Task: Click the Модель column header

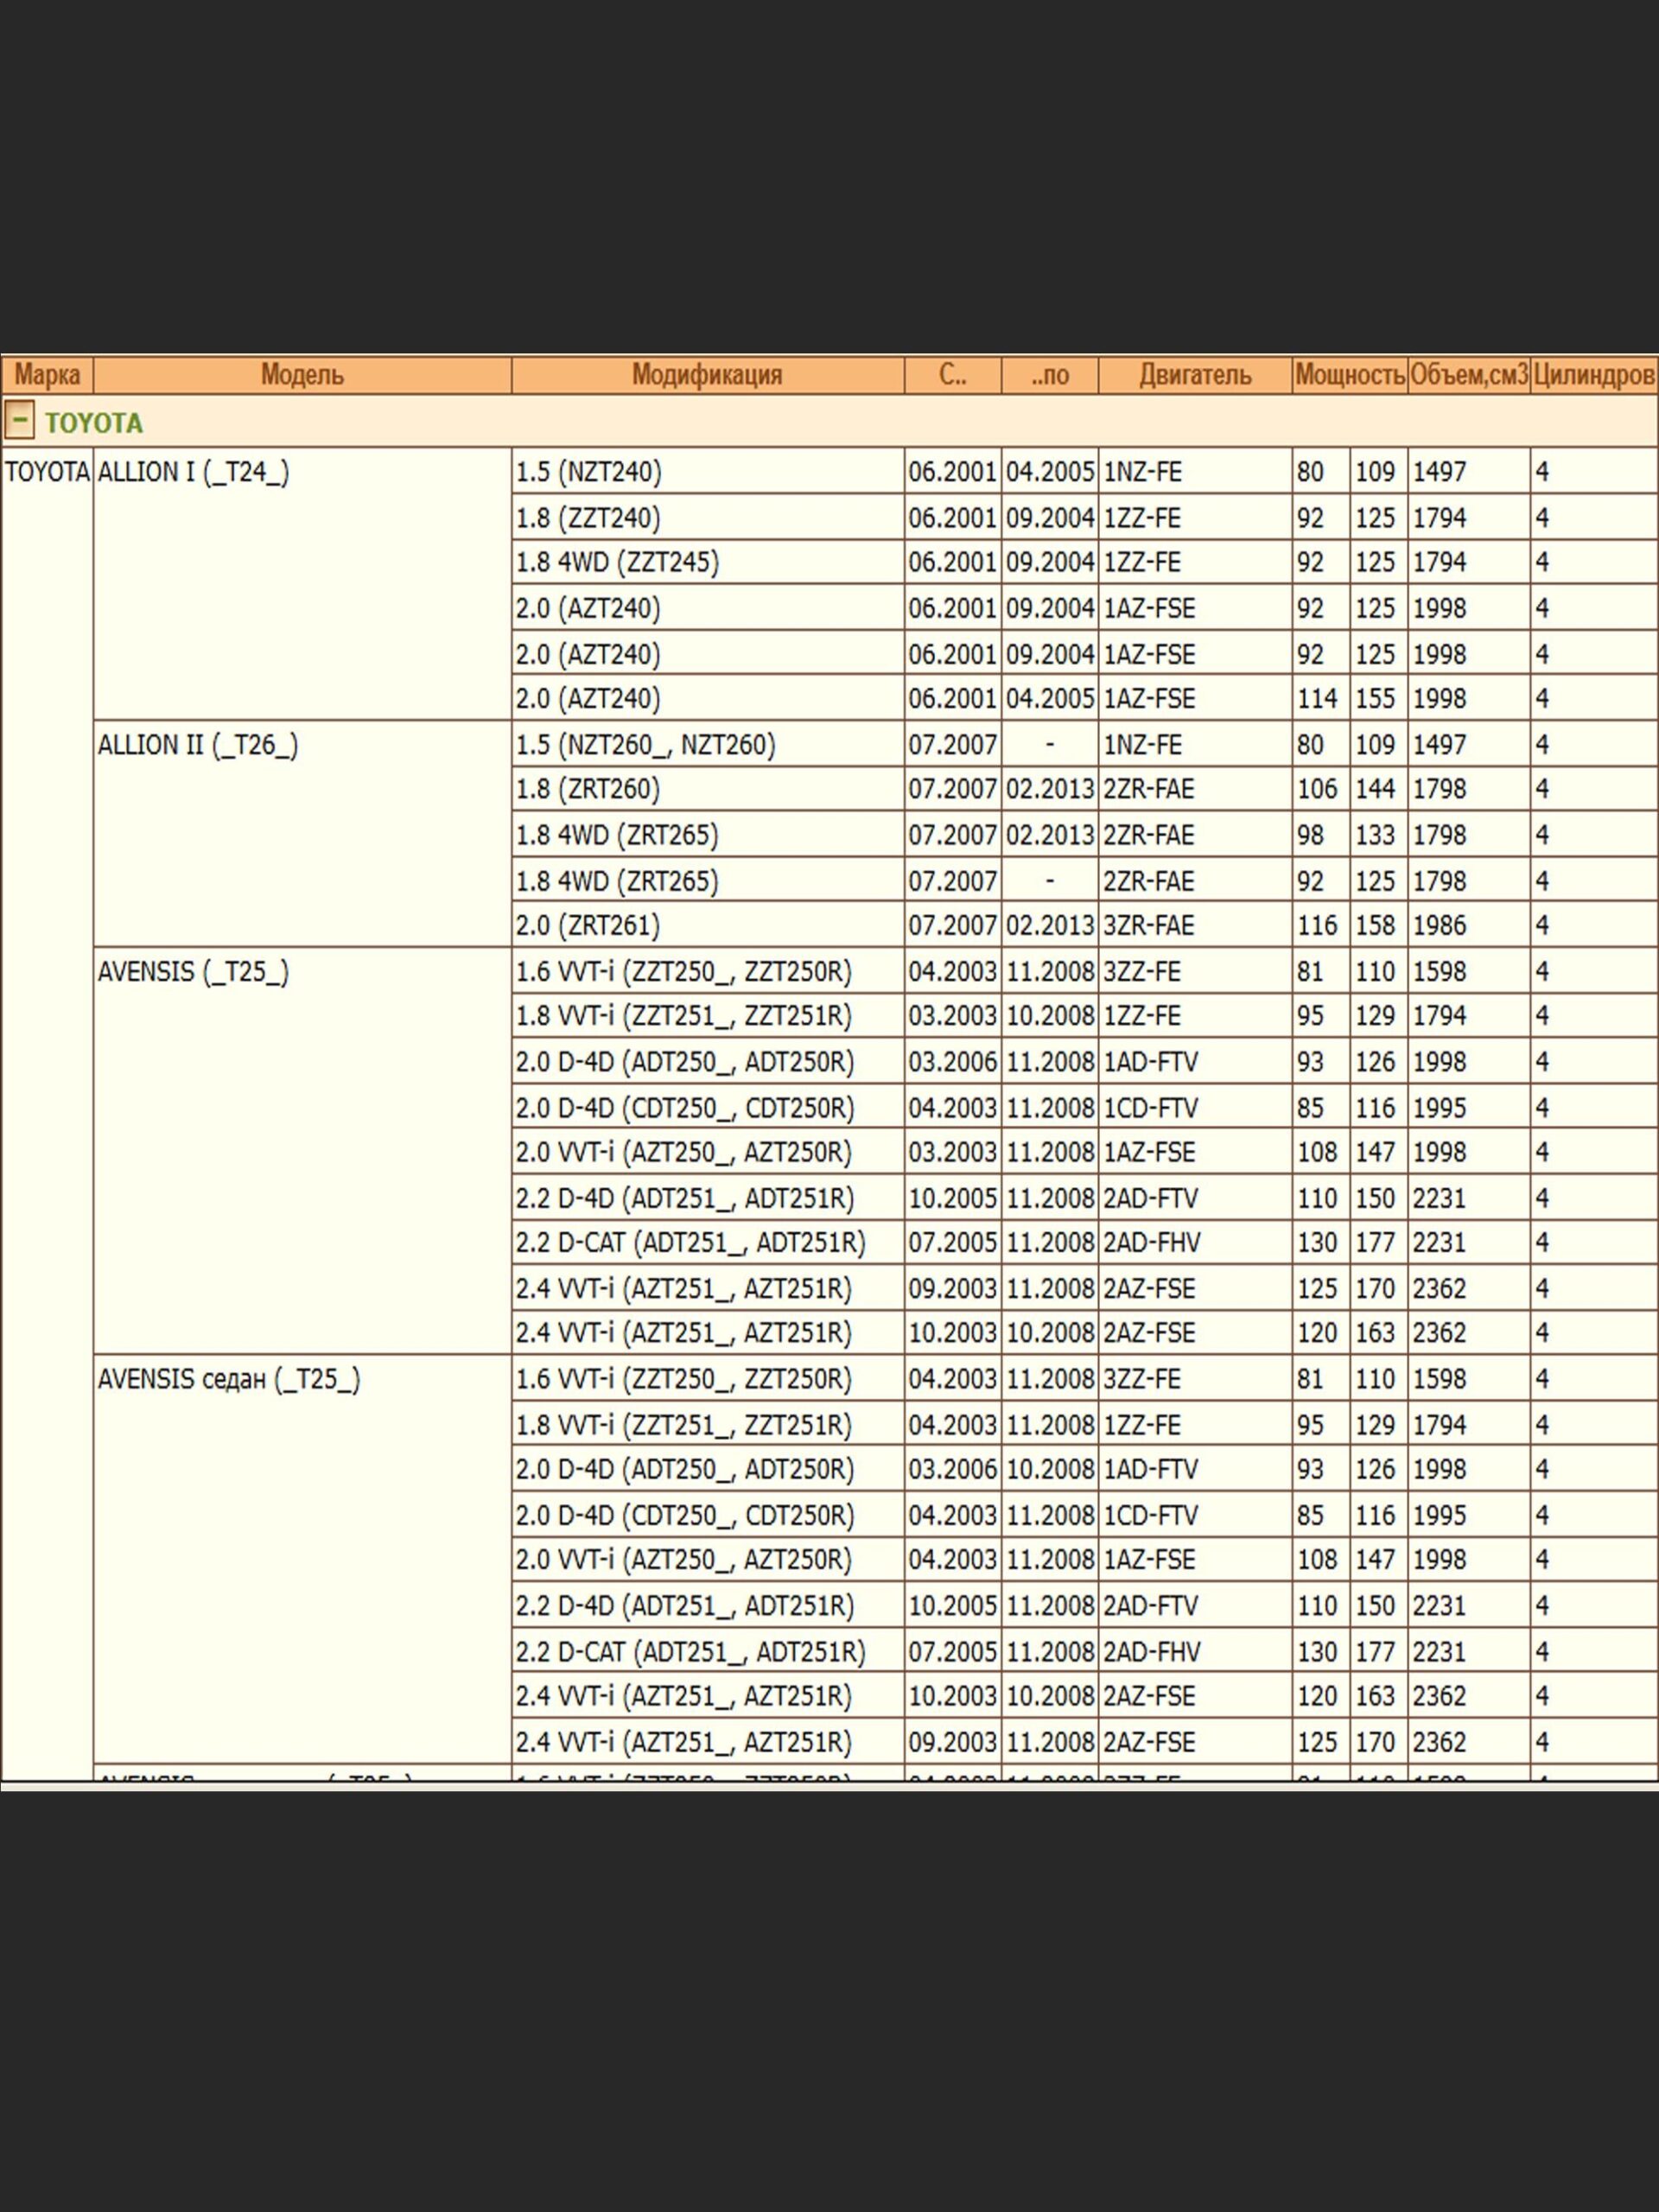Action: (302, 375)
